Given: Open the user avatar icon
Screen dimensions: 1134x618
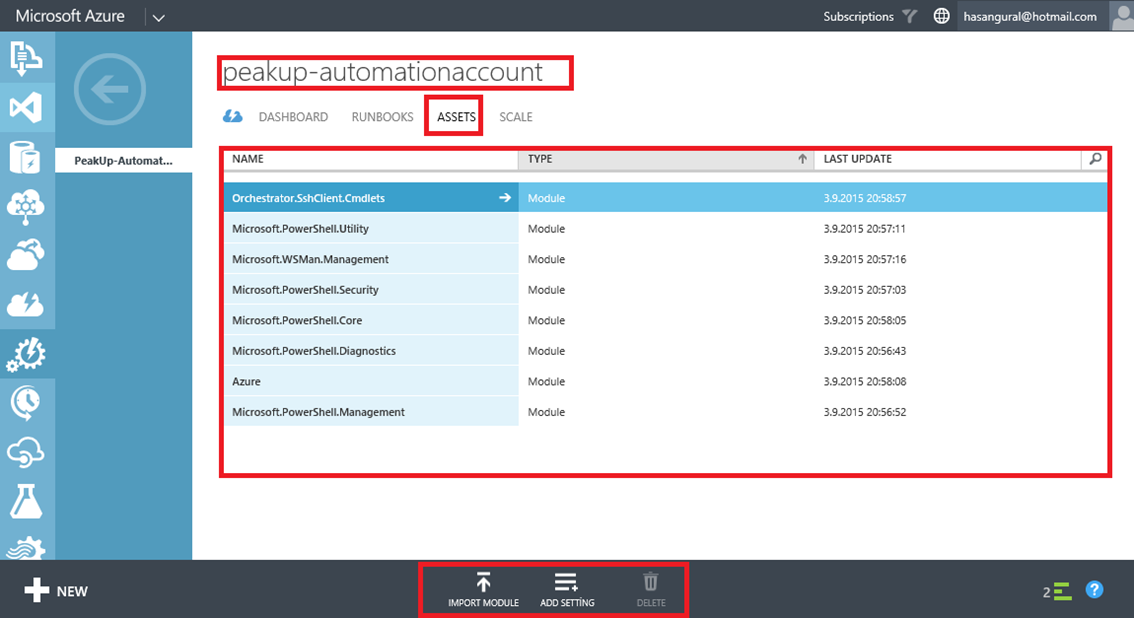Looking at the screenshot, I should [1122, 16].
